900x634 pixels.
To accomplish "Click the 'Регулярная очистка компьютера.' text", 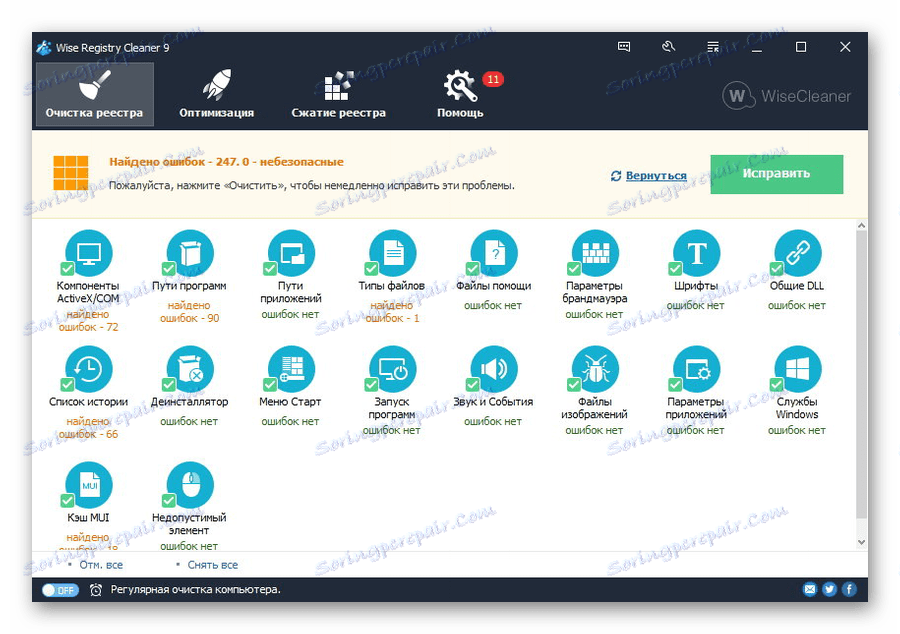I will 196,590.
